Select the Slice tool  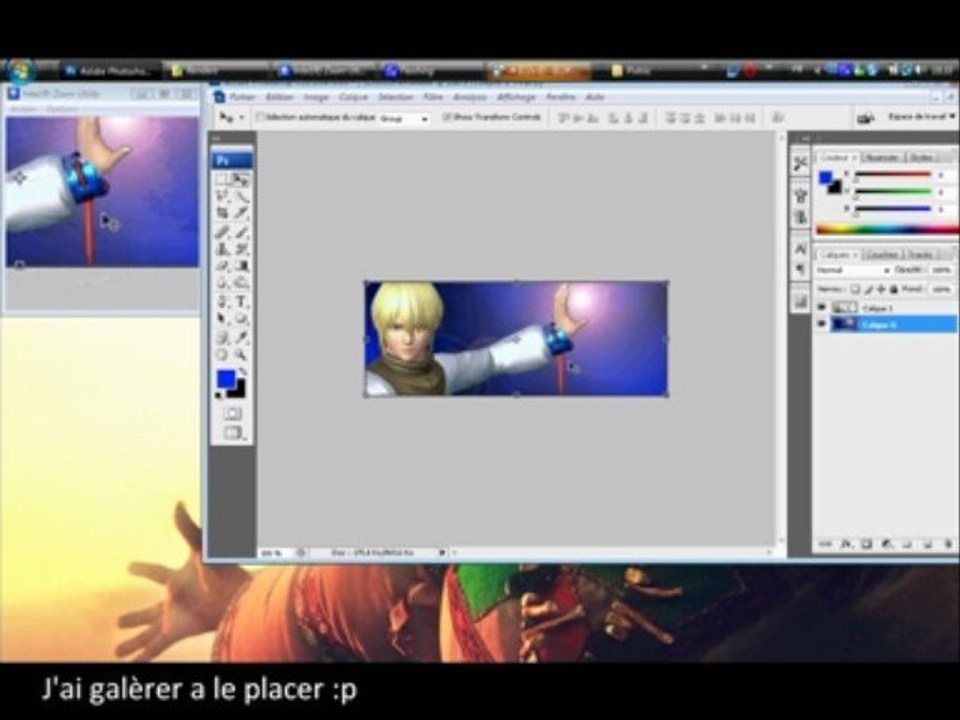[241, 214]
